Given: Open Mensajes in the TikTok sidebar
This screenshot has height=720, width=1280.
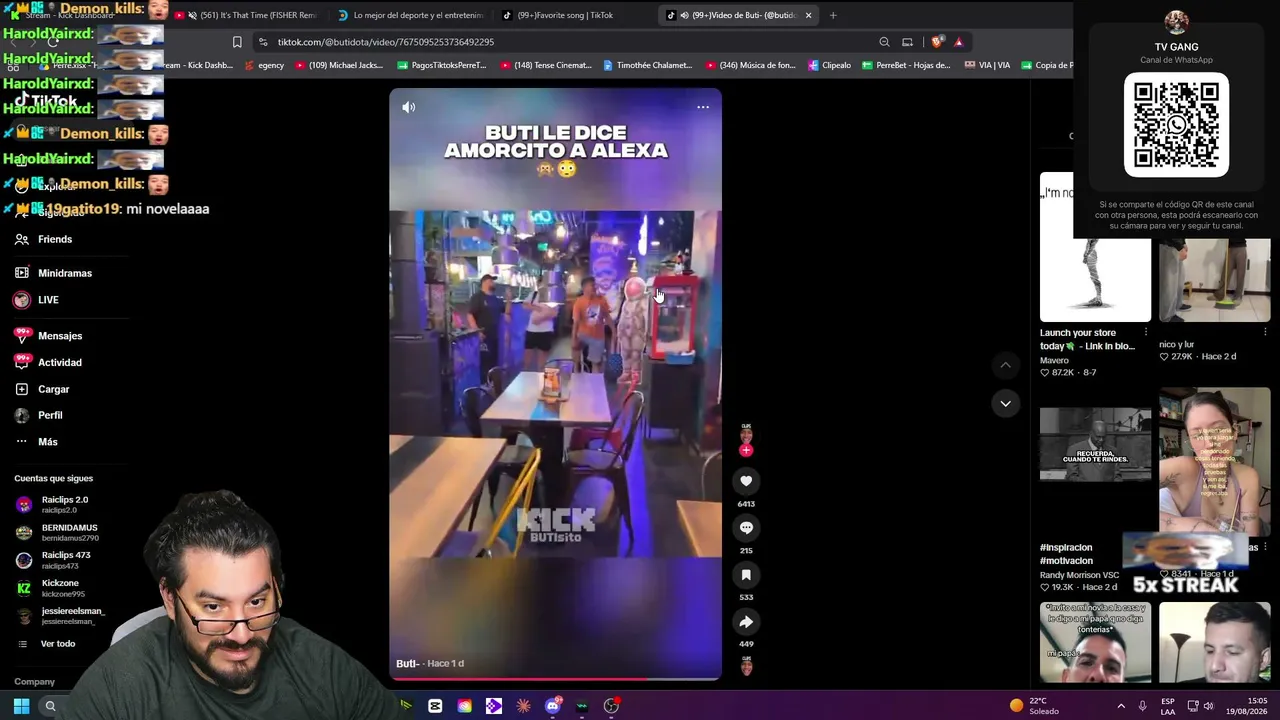Looking at the screenshot, I should pyautogui.click(x=60, y=336).
